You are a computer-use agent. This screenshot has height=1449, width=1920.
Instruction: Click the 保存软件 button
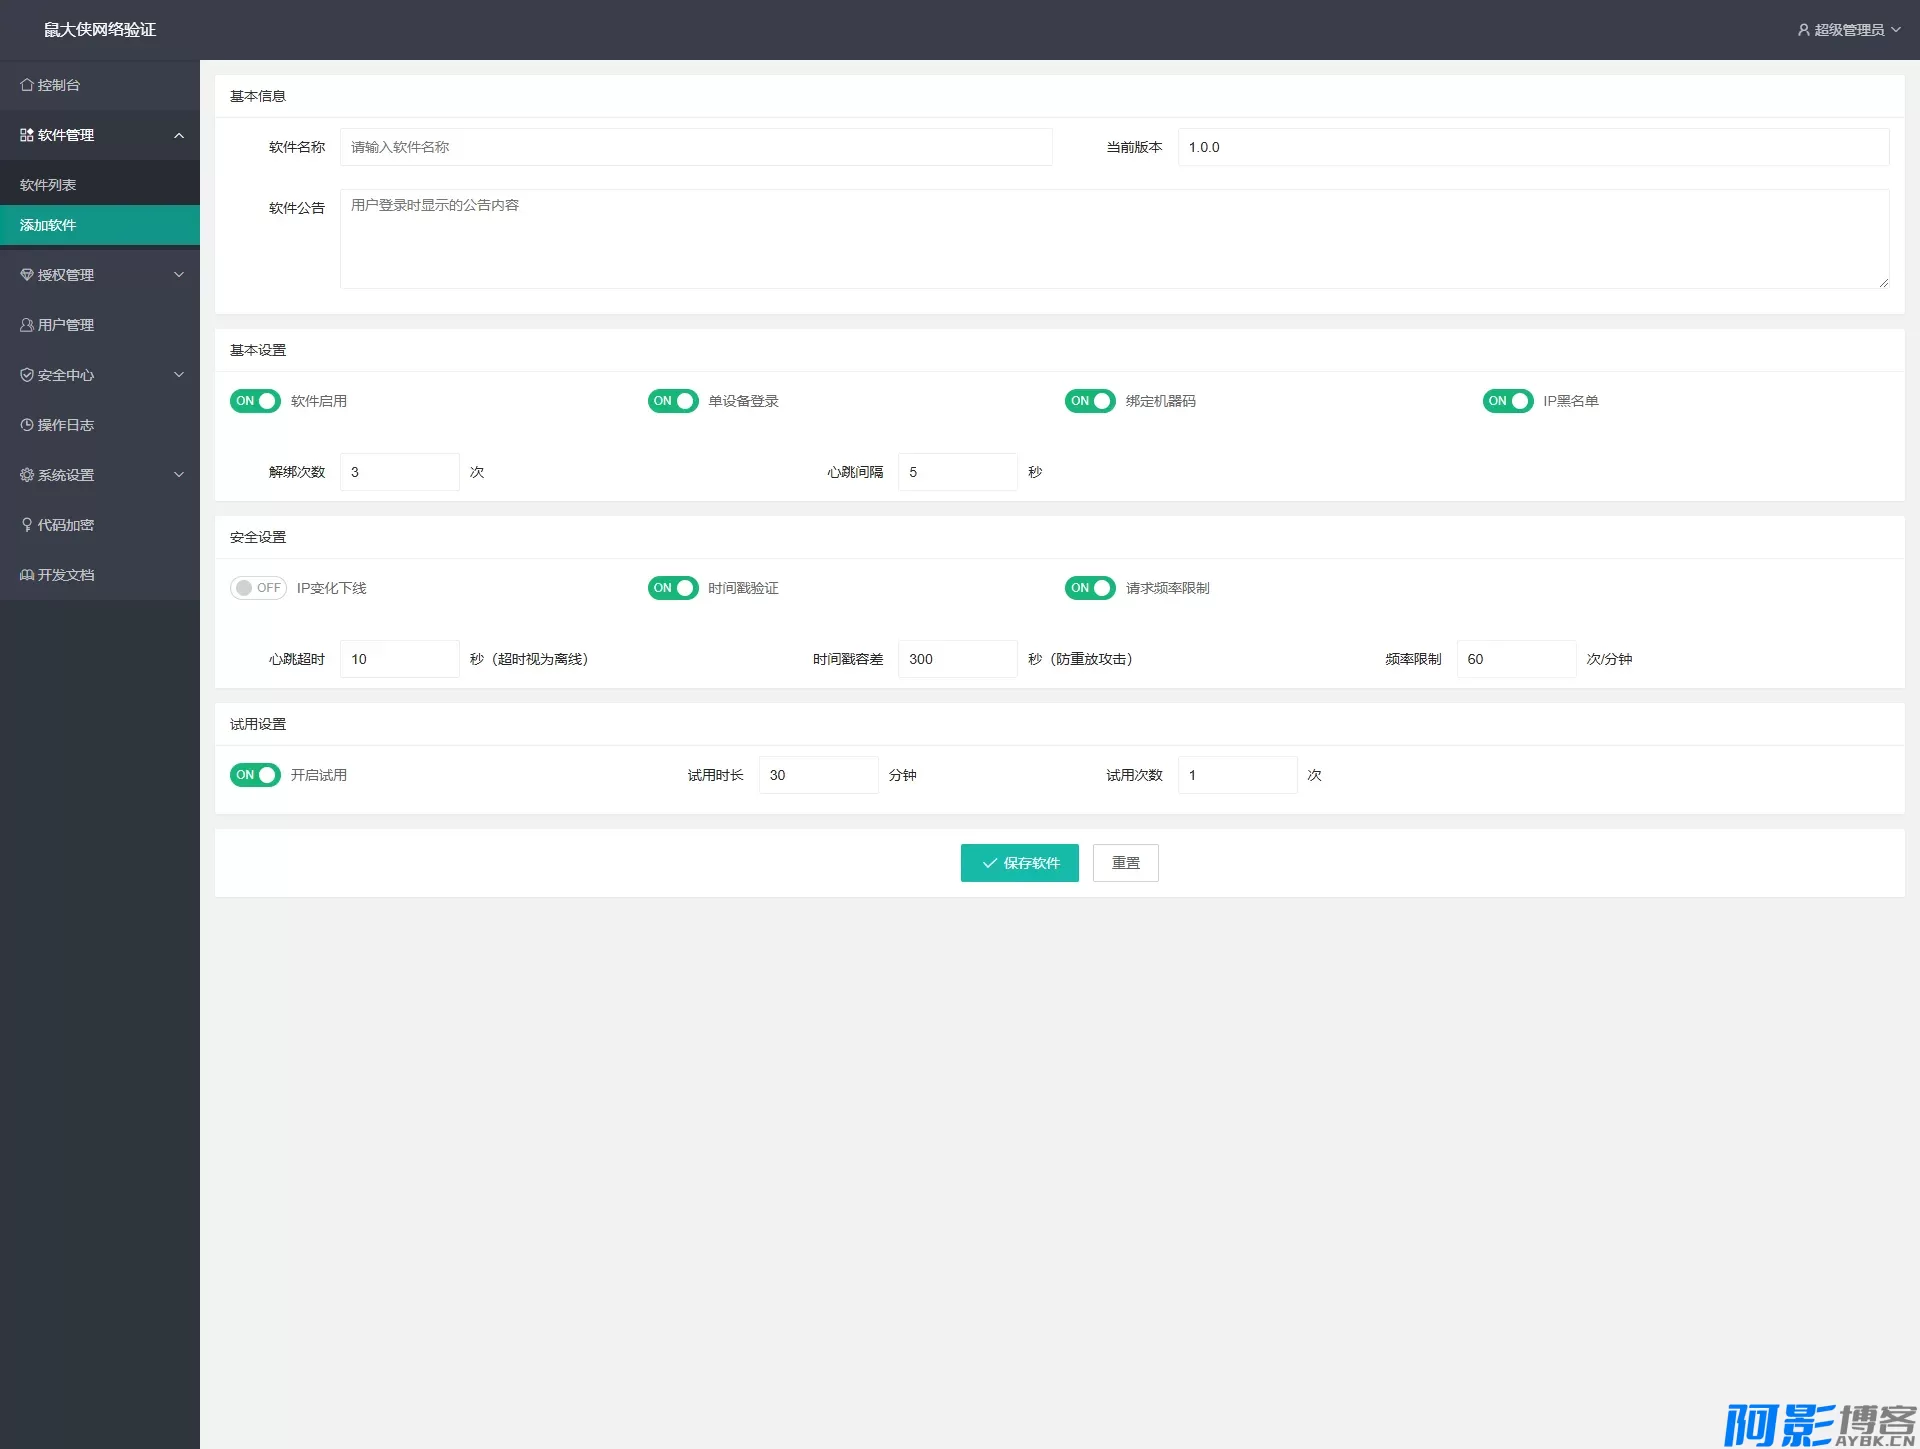1019,863
